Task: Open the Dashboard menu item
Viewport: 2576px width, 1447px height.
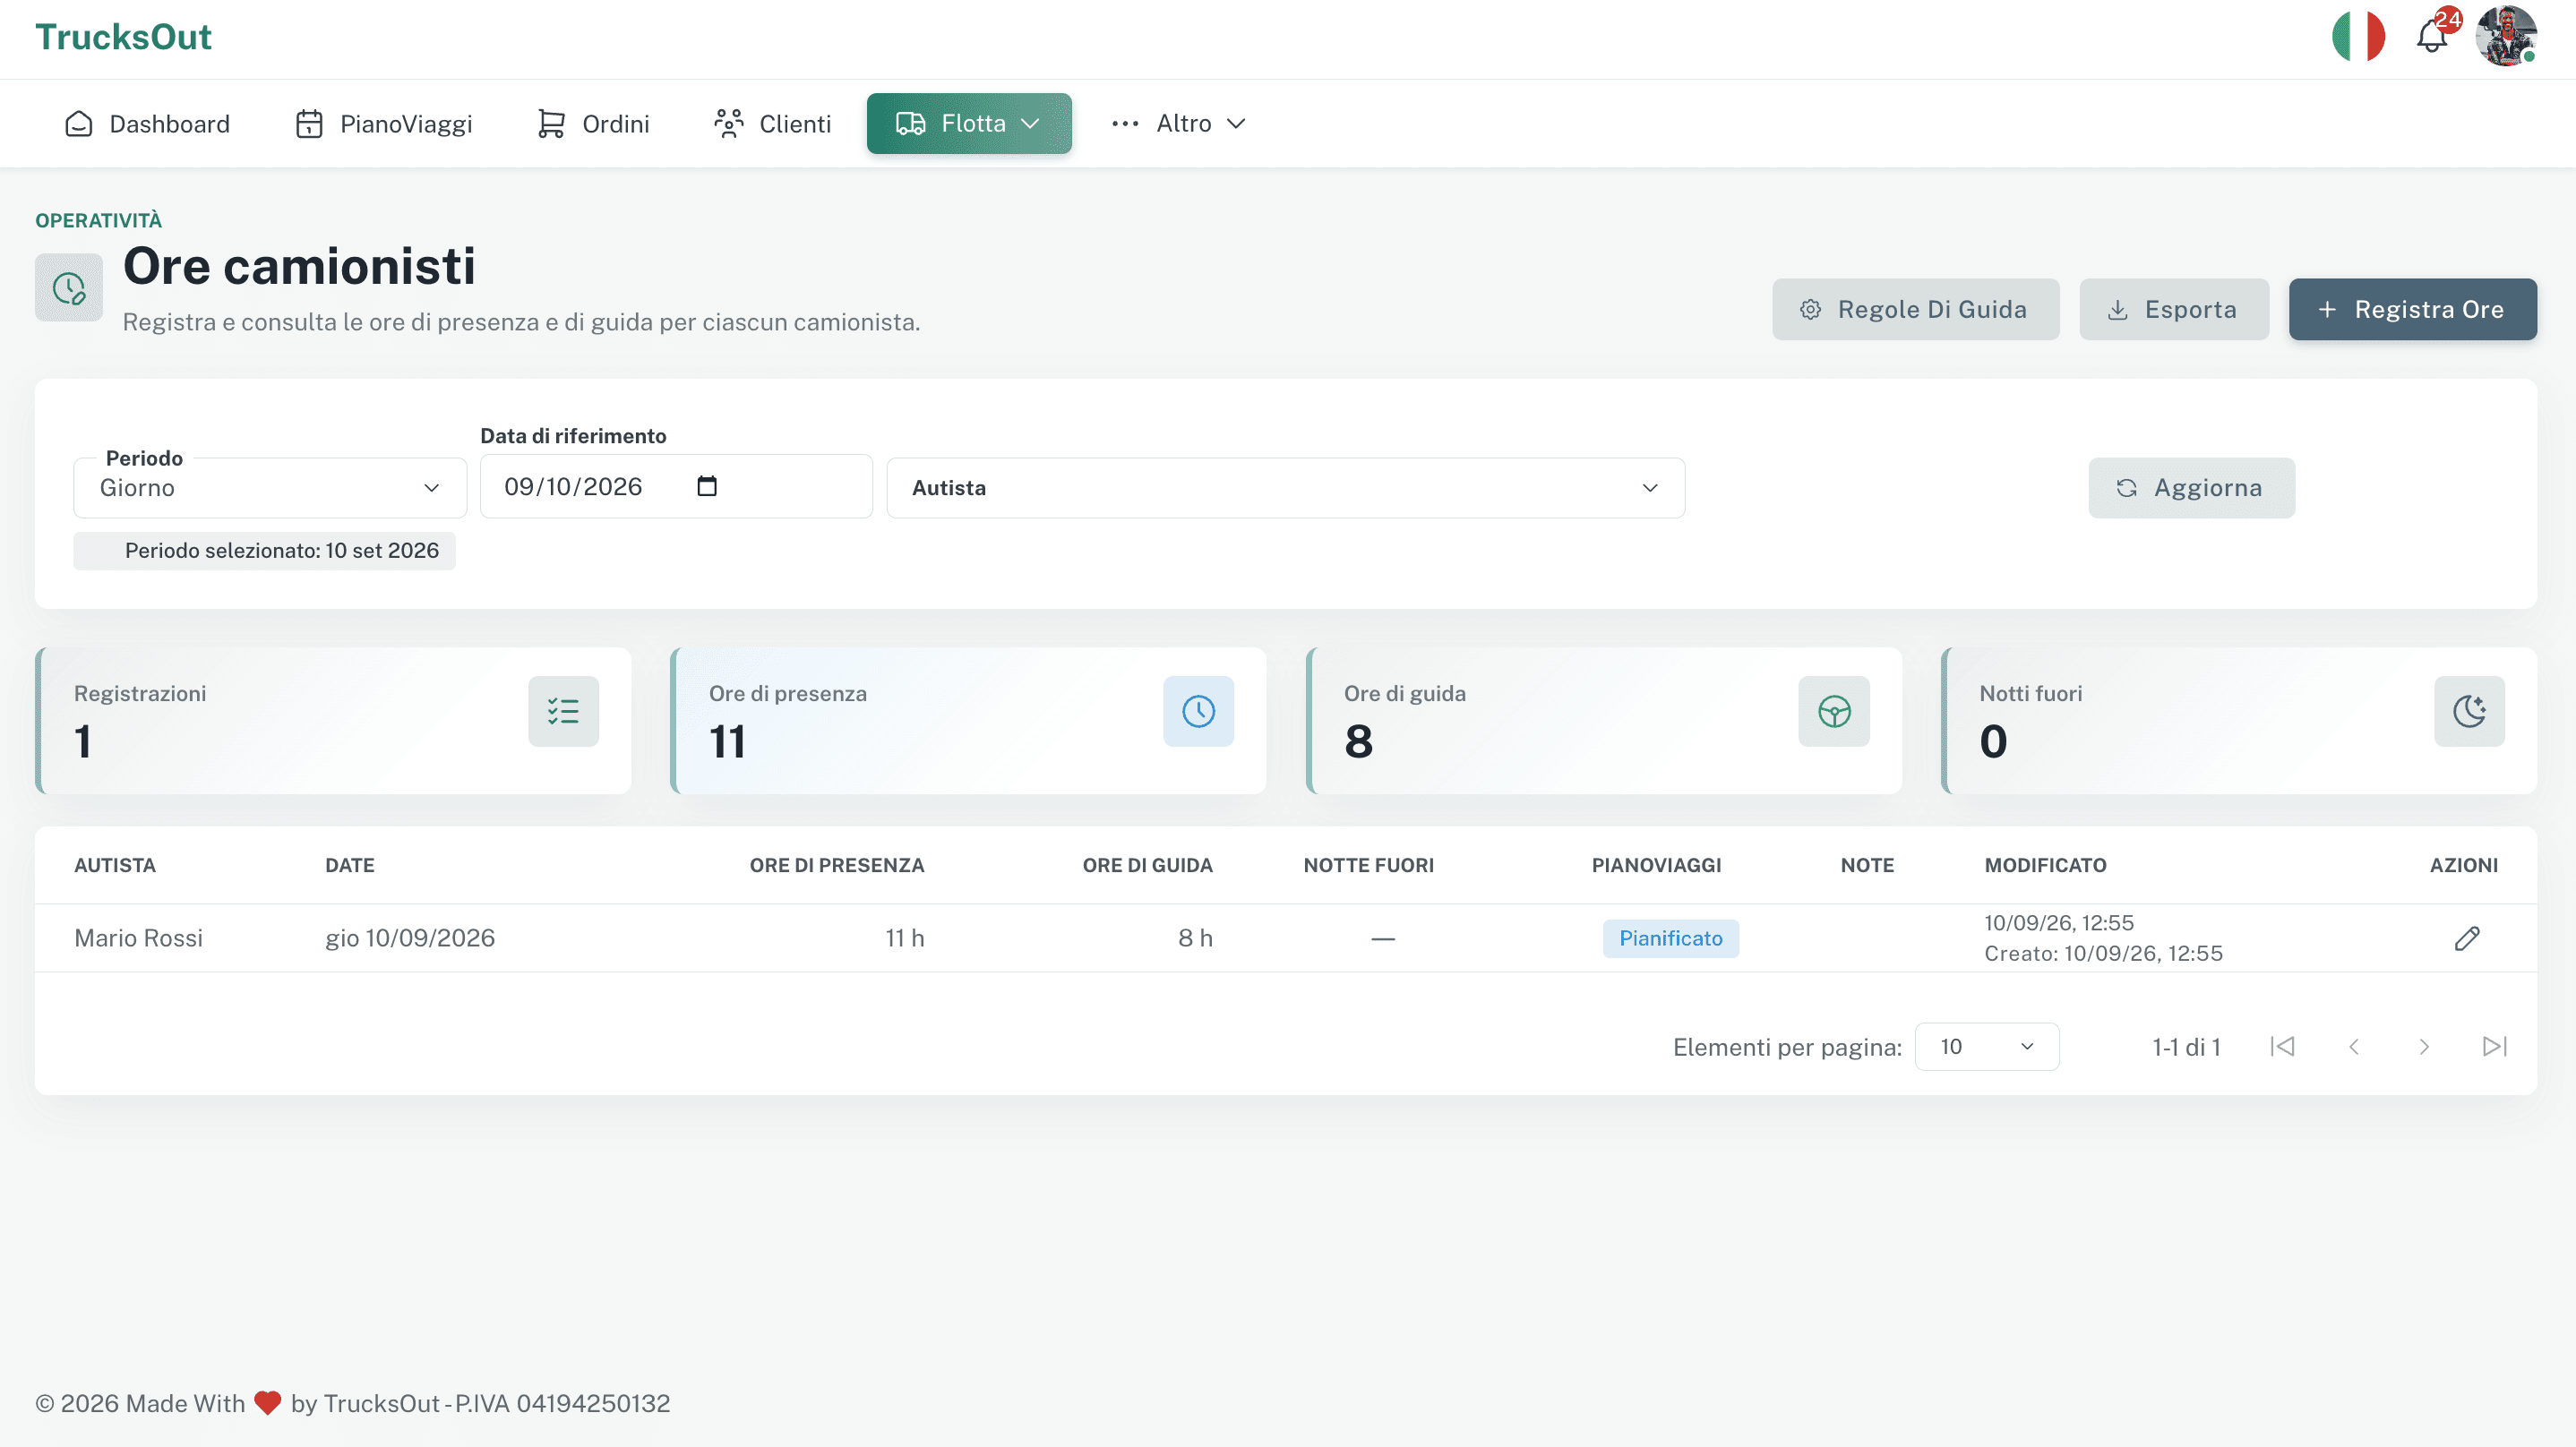Action: click(x=147, y=124)
